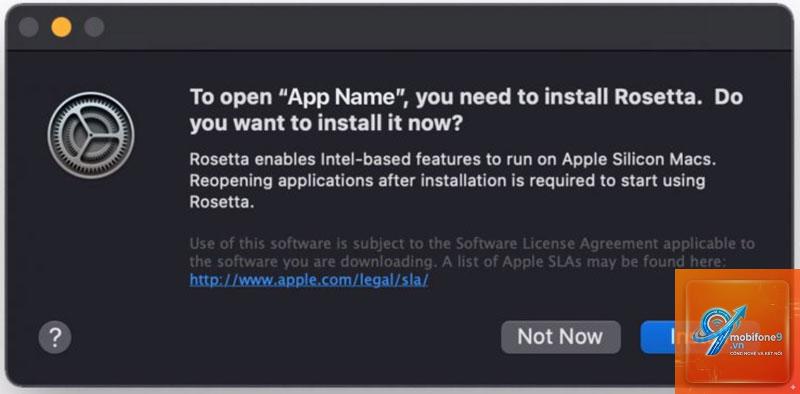Image resolution: width=800 pixels, height=394 pixels.
Task: Click the Software License Agreement notice text
Action: 471,253
